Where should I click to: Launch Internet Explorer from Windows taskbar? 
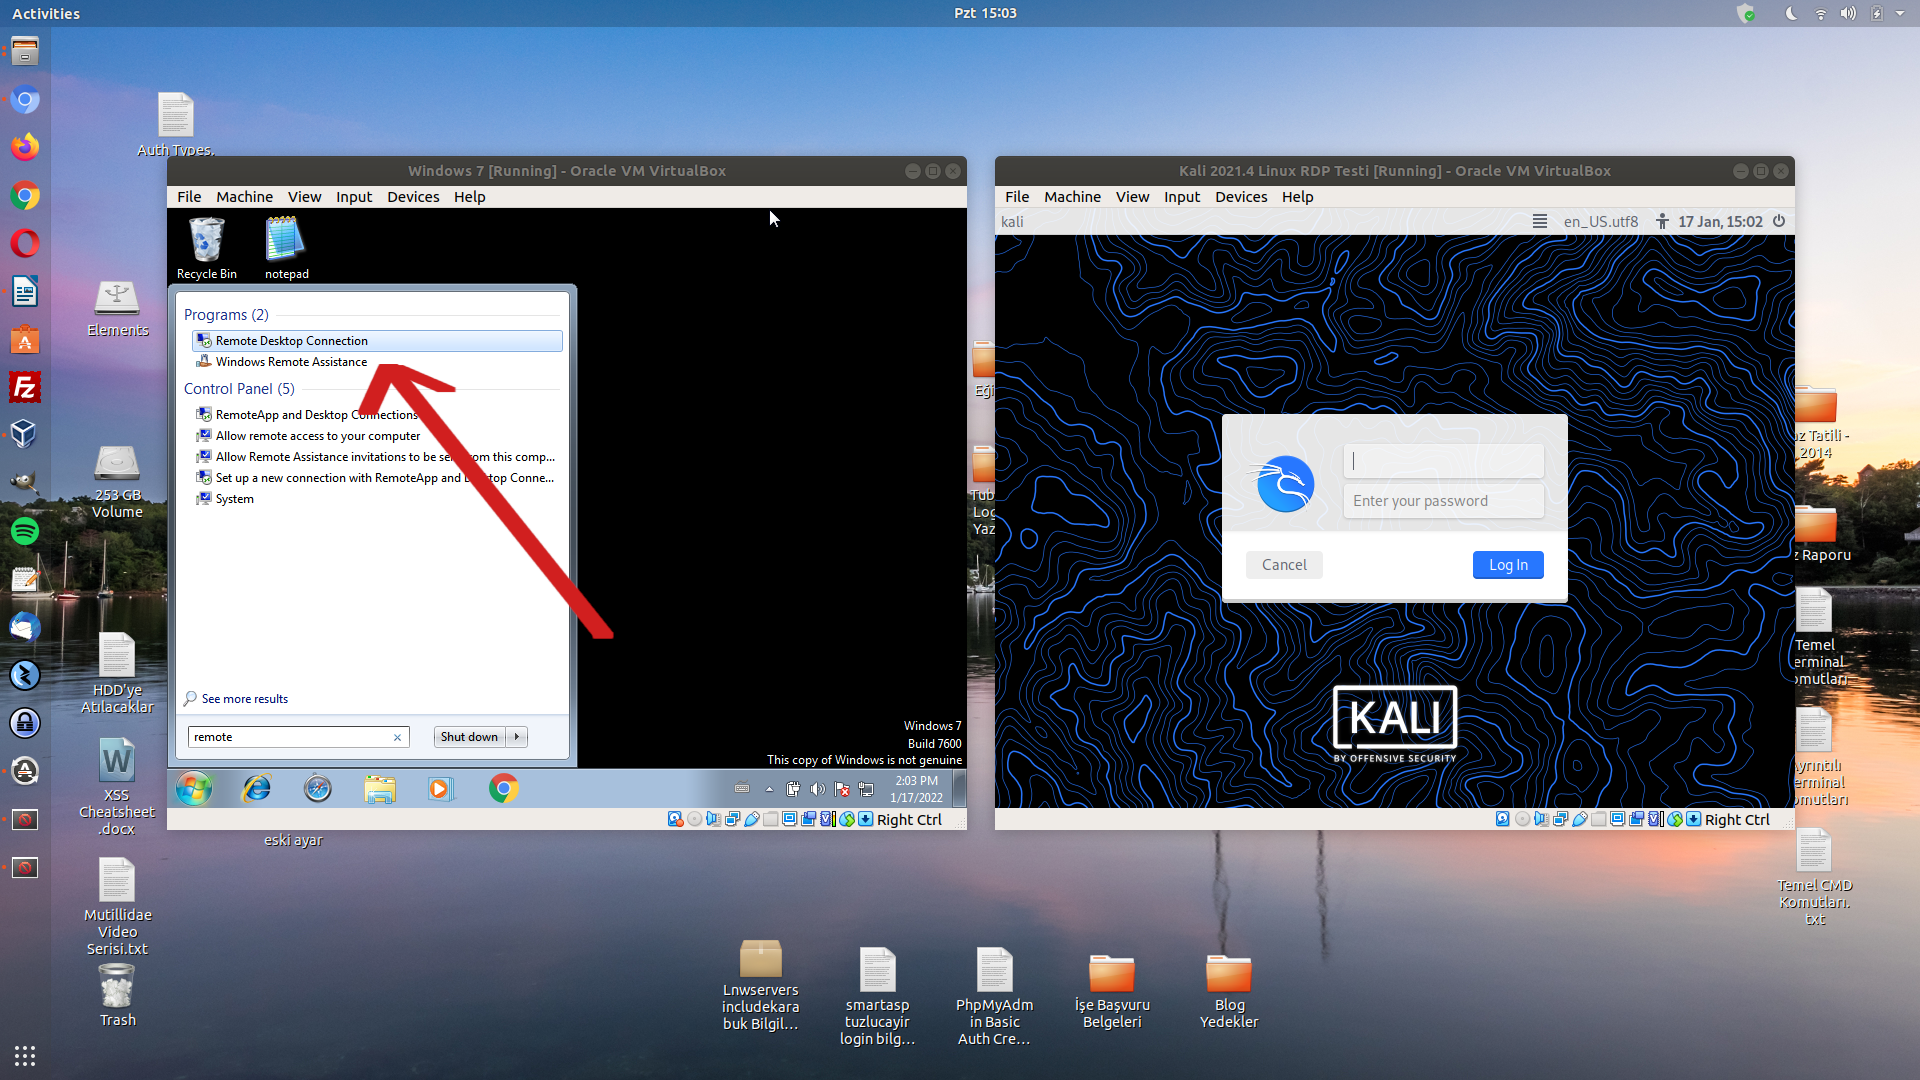click(x=256, y=789)
